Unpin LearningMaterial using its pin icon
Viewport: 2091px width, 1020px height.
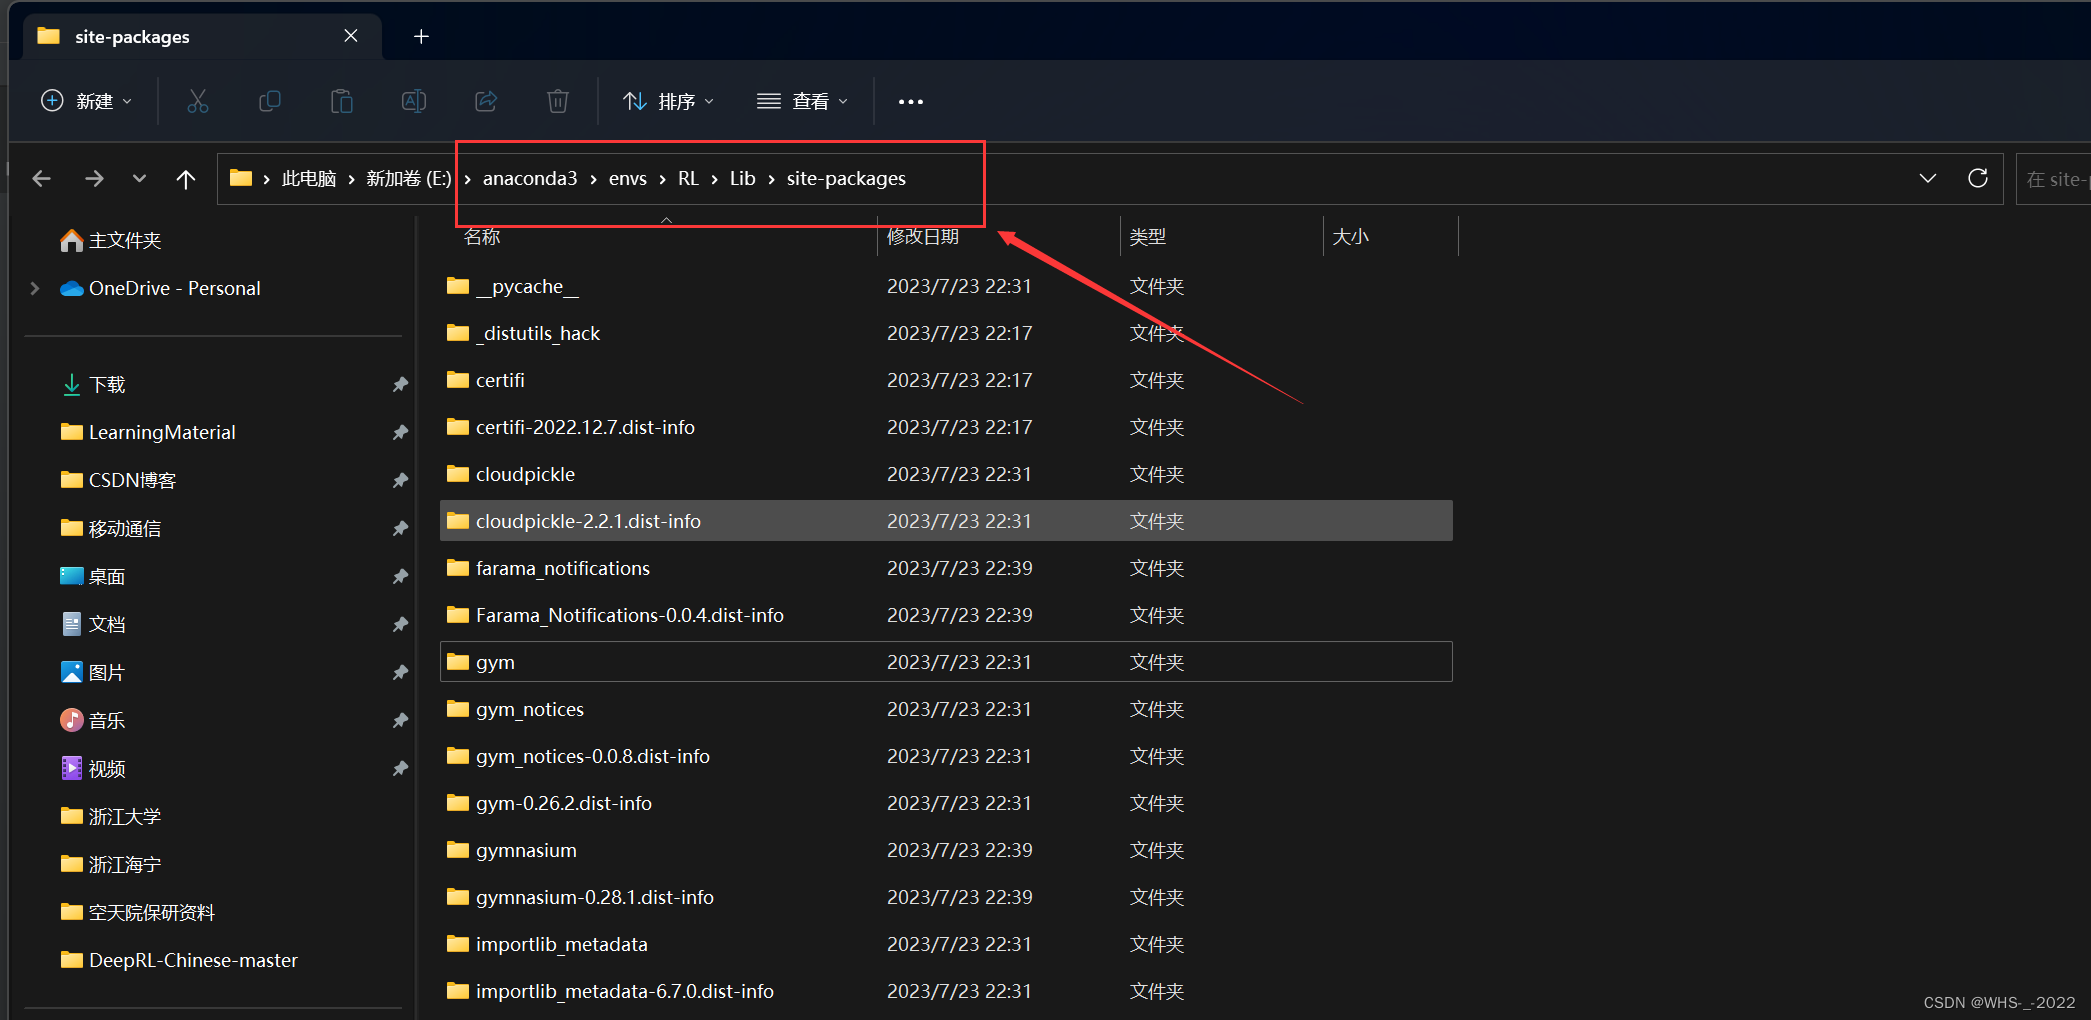pos(400,432)
